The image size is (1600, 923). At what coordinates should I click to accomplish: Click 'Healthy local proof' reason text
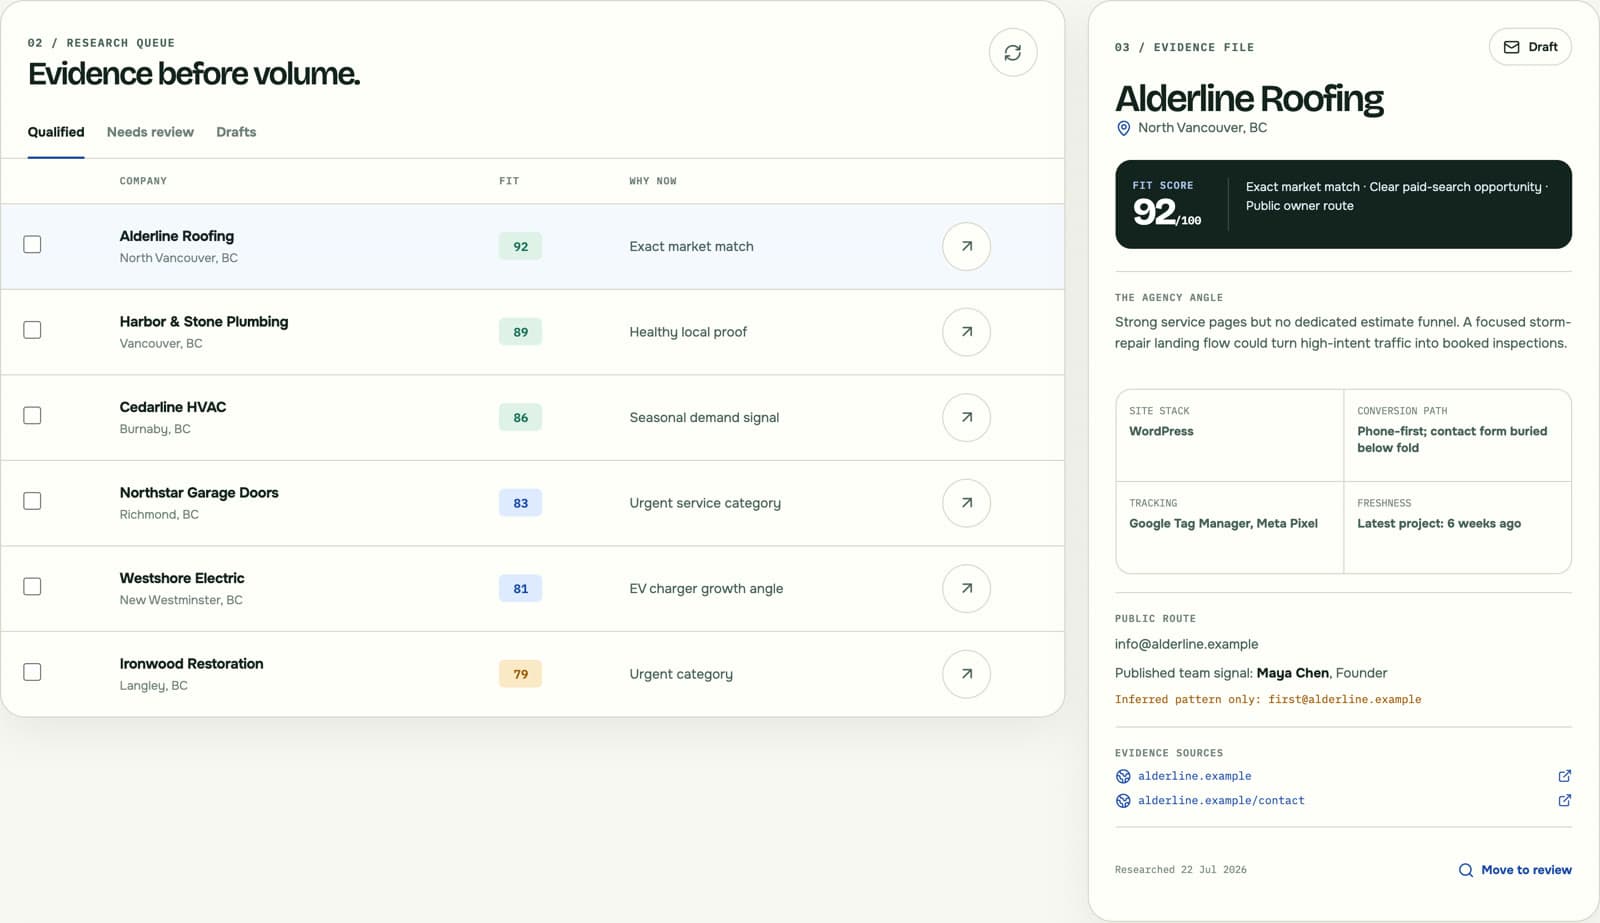point(688,332)
